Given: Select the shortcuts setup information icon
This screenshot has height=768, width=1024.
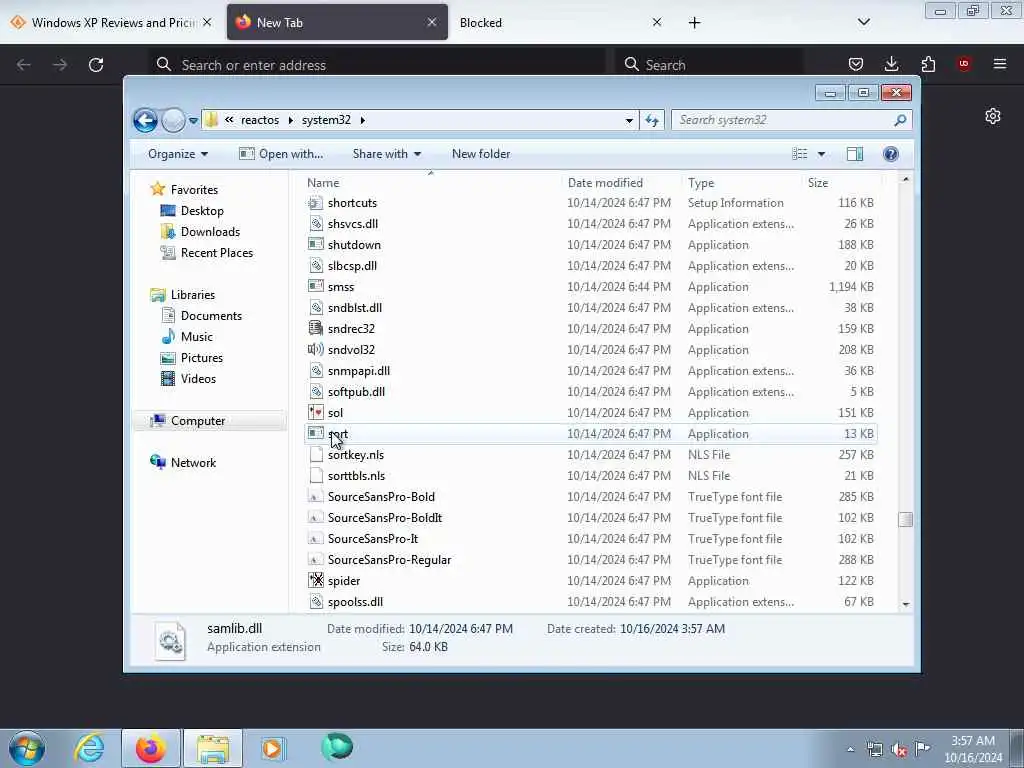Looking at the screenshot, I should click(315, 203).
